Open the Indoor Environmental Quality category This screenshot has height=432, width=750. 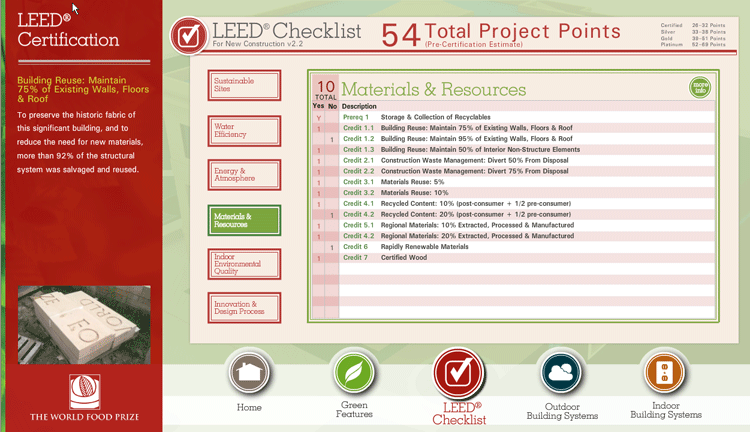[x=244, y=264]
